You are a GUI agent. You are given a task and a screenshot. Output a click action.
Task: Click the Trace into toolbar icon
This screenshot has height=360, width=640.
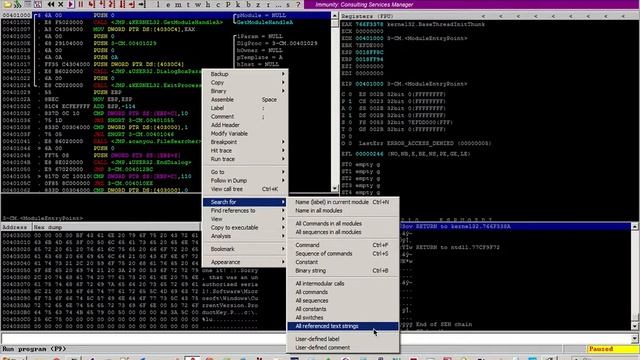pyautogui.click(x=111, y=4)
